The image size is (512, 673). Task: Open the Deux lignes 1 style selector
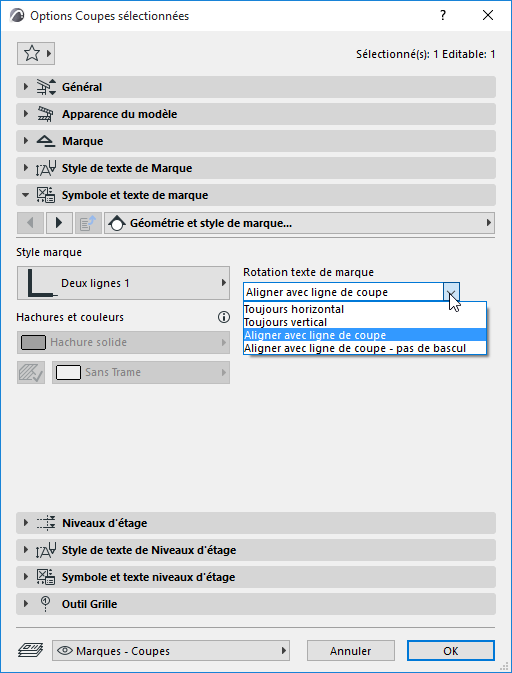(123, 283)
